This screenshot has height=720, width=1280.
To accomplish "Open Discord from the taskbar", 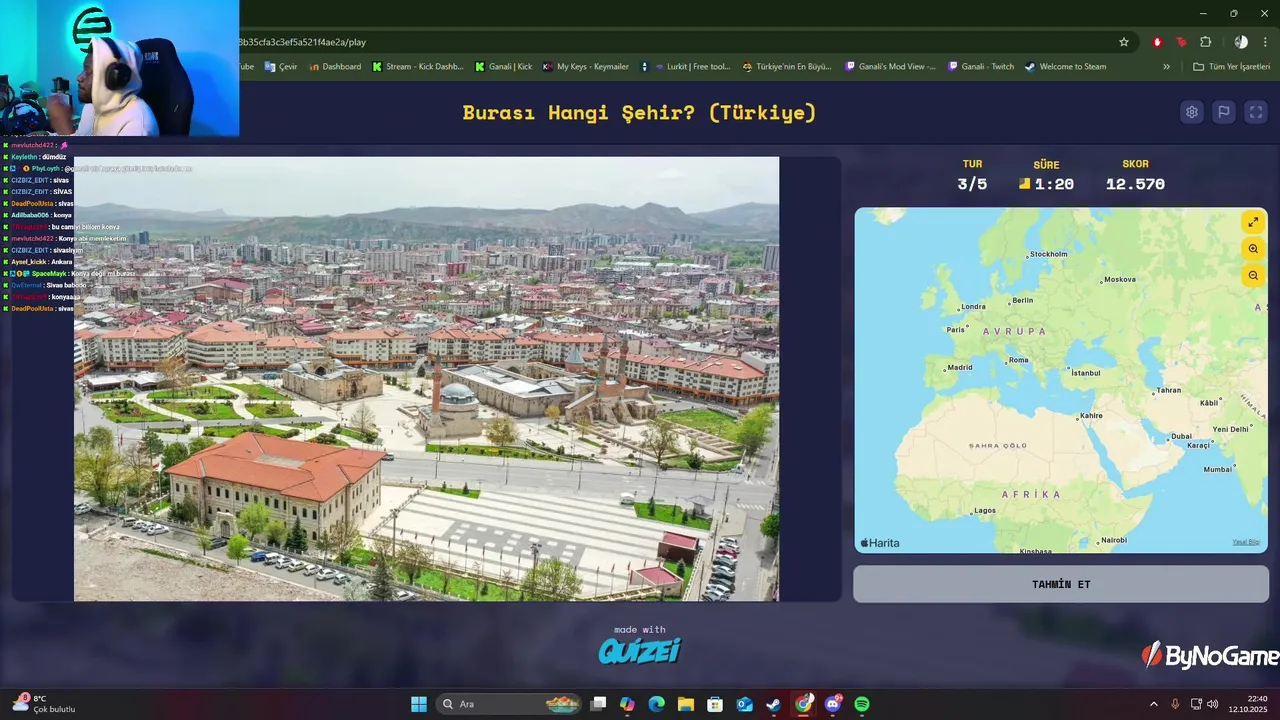I will [x=833, y=704].
